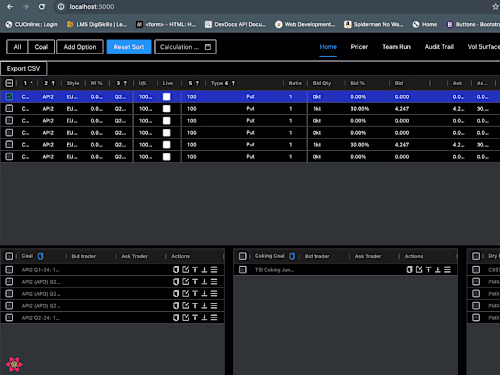The height and width of the screenshot is (375, 500).
Task: Check the TSI Coking Jan row checkbox
Action: pyautogui.click(x=243, y=270)
